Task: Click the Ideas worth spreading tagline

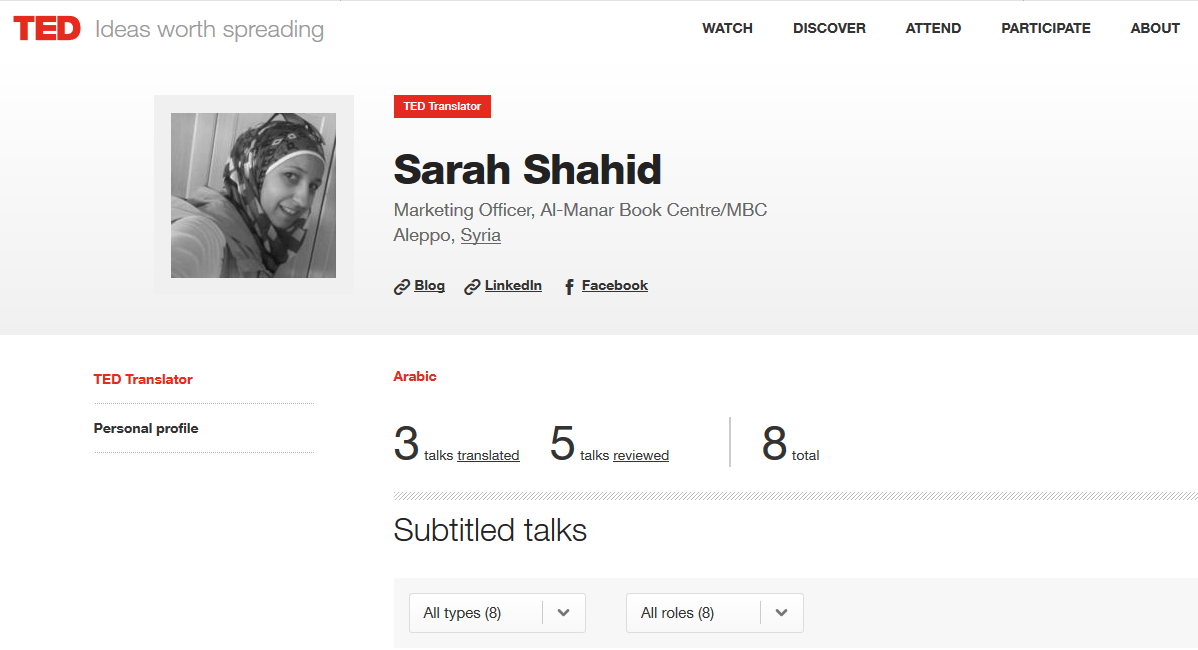Action: point(209,30)
